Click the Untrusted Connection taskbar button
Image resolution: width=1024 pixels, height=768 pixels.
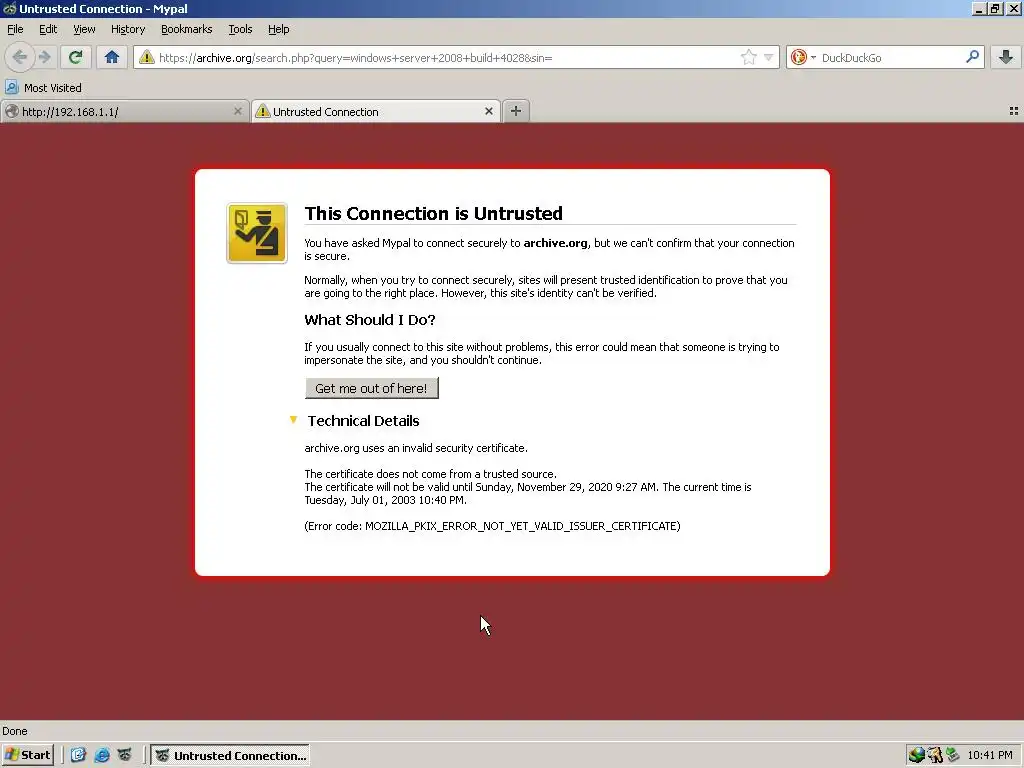pyautogui.click(x=230, y=756)
